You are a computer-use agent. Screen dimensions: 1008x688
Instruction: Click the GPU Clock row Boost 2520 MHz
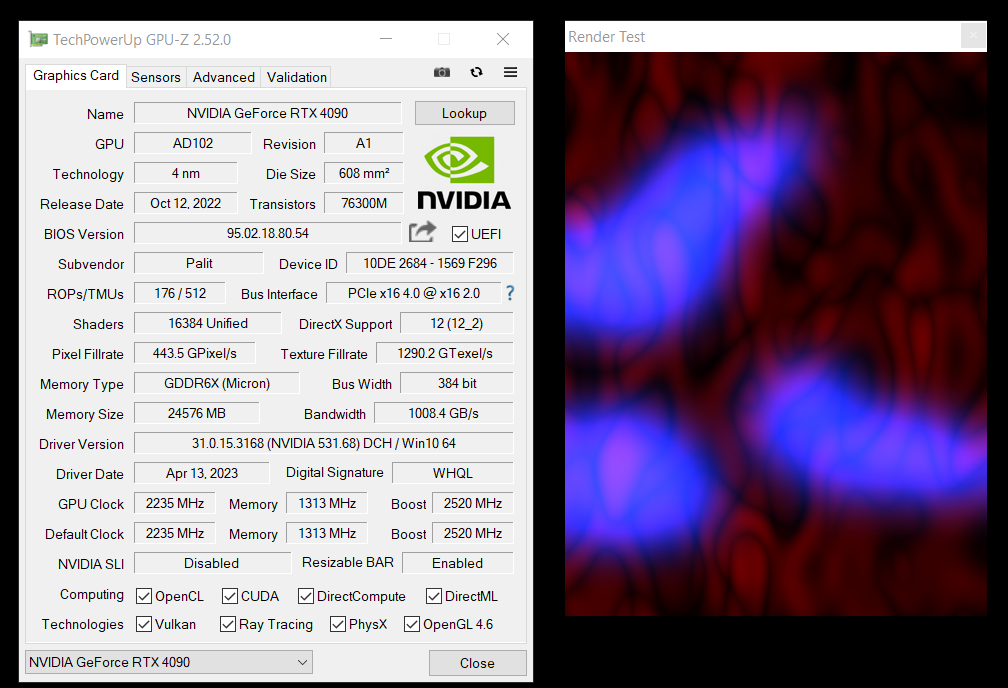click(472, 503)
